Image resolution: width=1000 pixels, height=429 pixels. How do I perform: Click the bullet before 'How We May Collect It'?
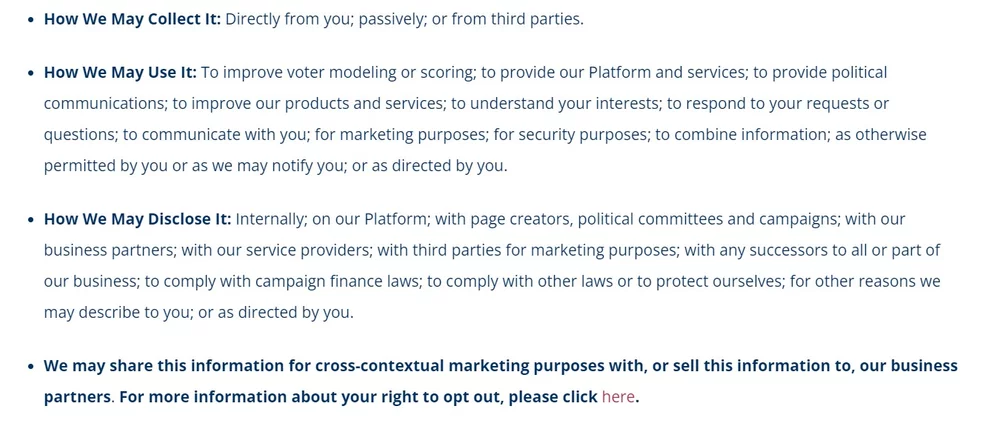click(30, 20)
